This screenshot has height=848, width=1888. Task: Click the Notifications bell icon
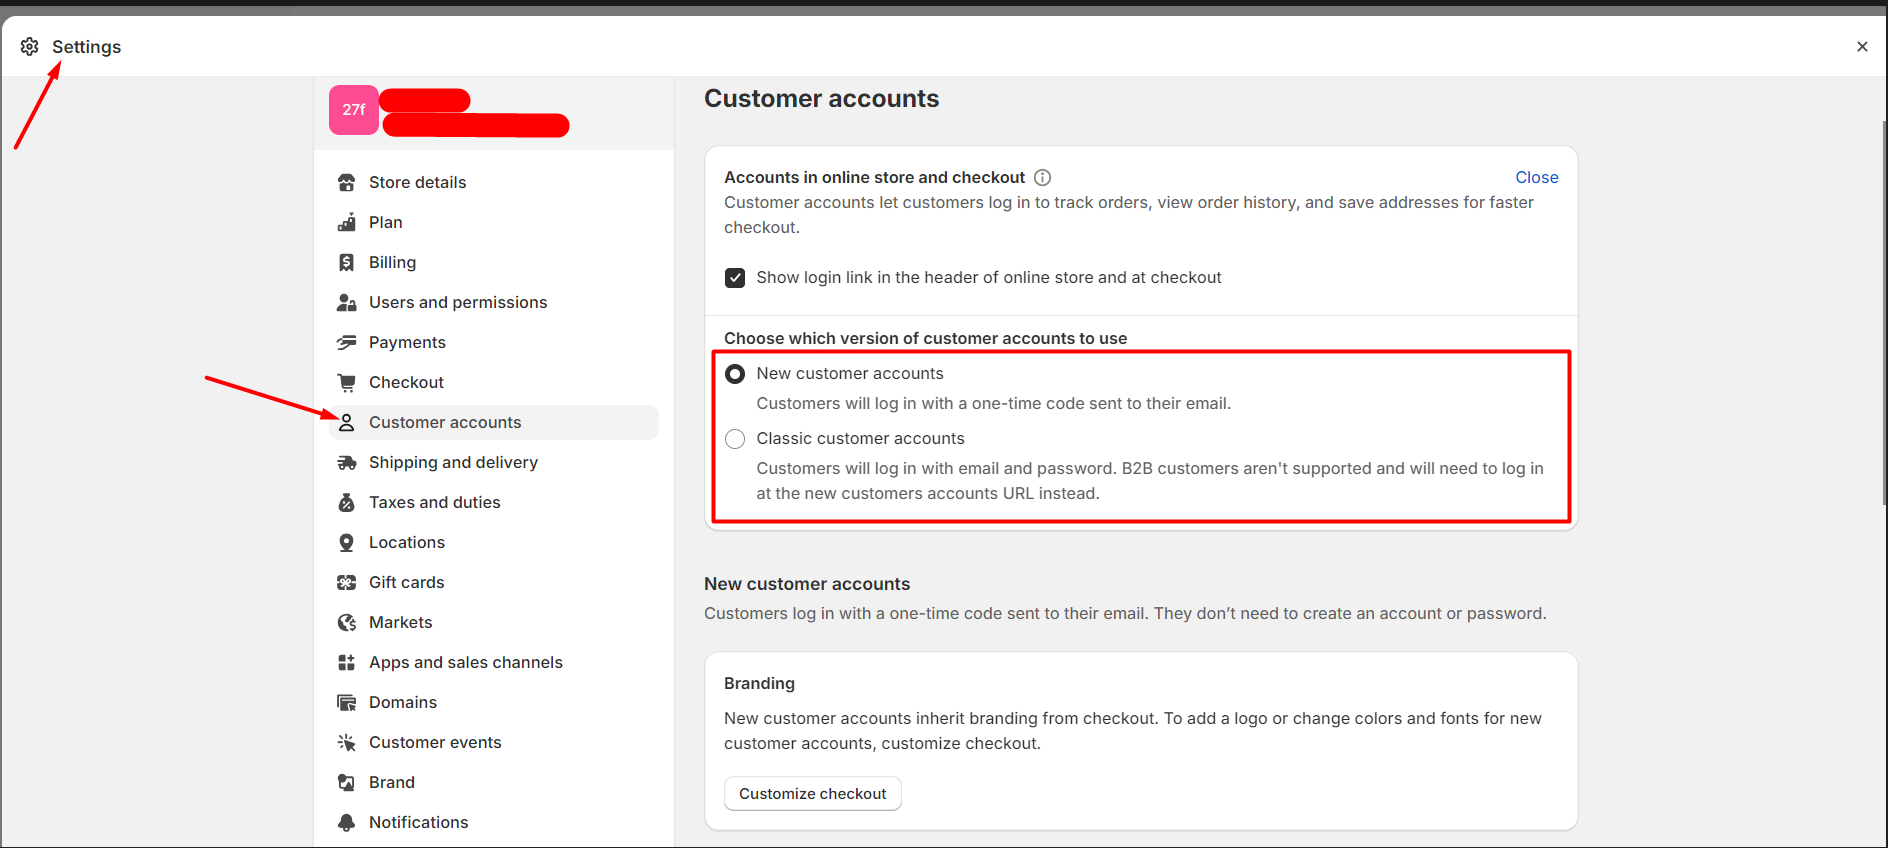pos(347,822)
